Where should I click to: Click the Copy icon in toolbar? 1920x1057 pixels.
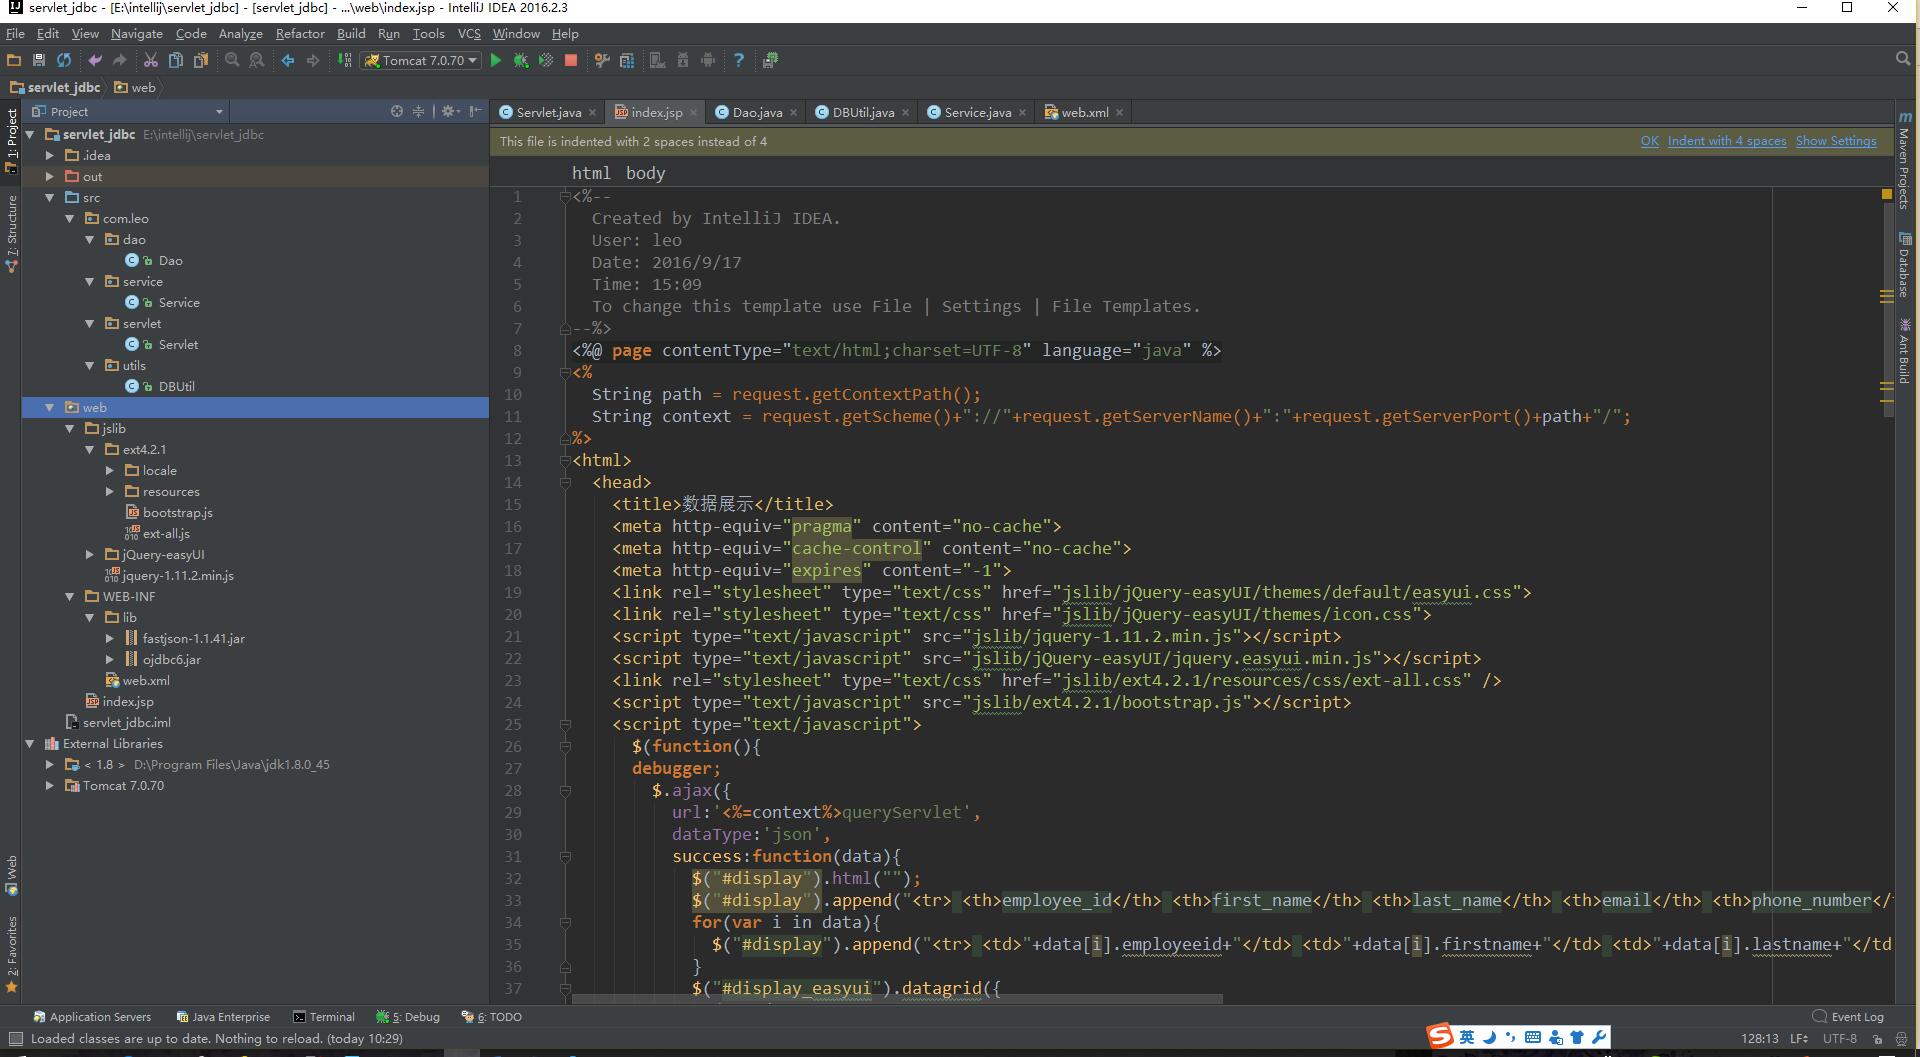click(x=176, y=60)
